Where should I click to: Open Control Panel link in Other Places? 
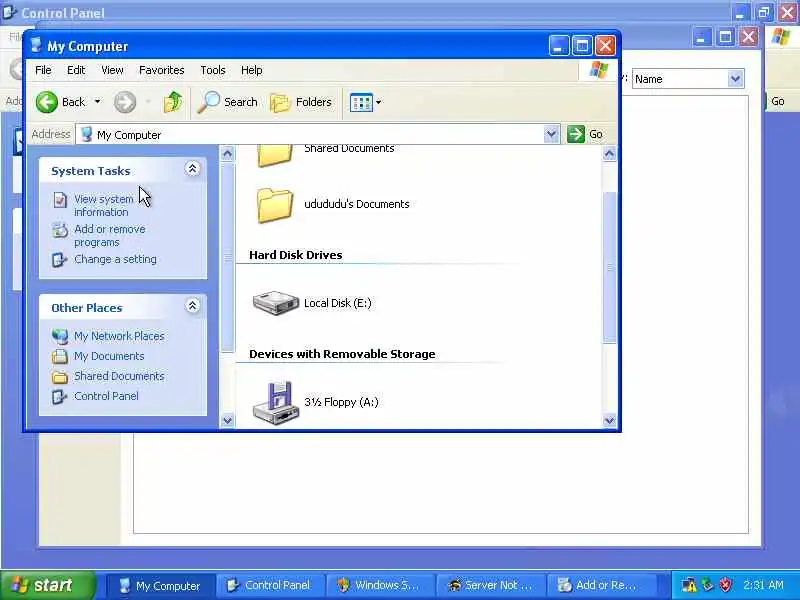(106, 396)
